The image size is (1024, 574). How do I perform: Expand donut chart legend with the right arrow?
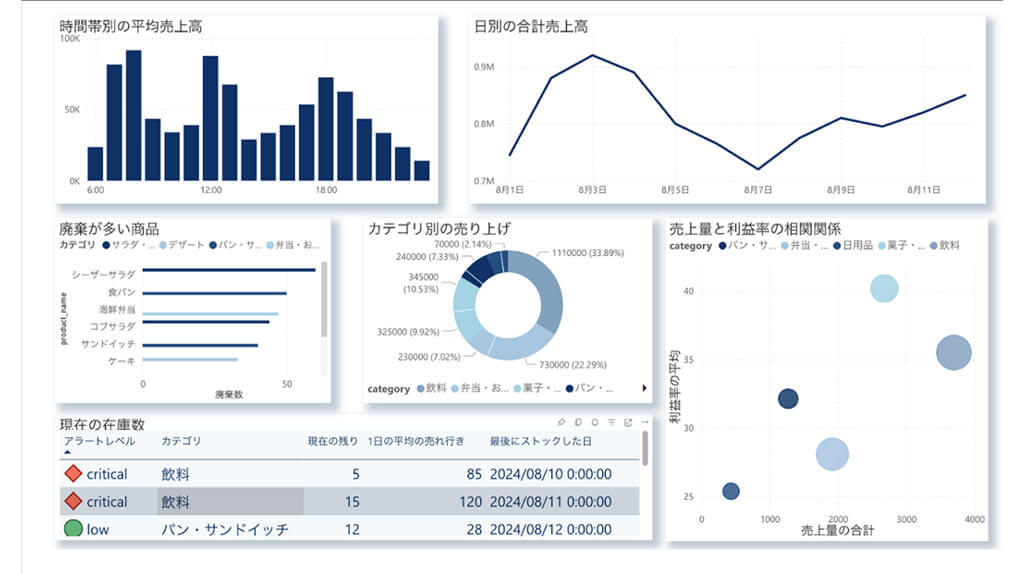click(644, 388)
